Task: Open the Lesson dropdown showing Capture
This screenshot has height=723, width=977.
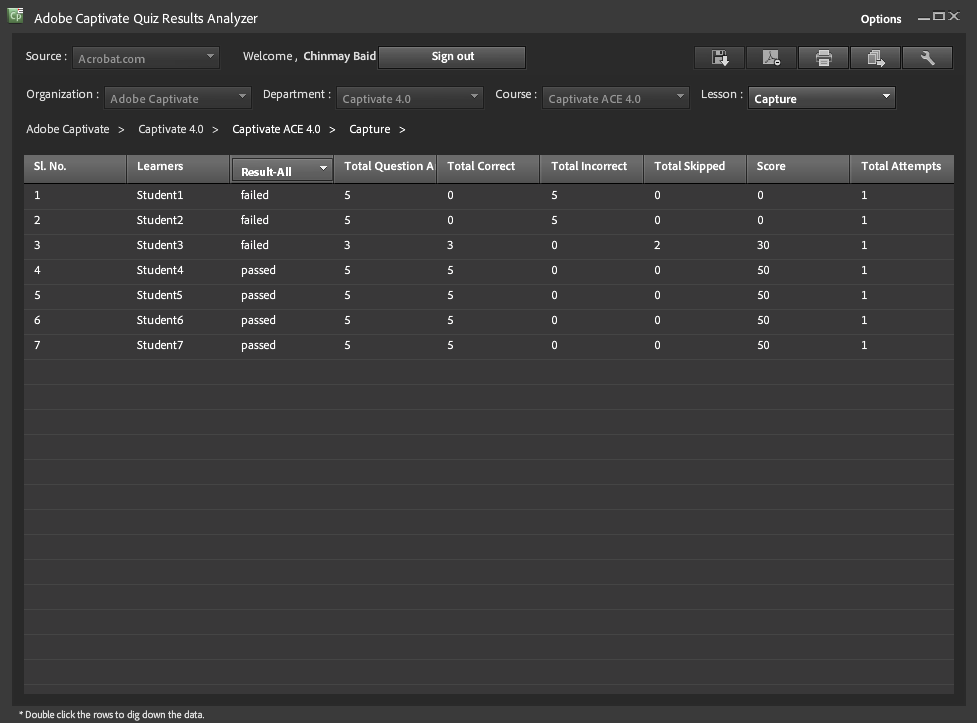Action: 821,98
